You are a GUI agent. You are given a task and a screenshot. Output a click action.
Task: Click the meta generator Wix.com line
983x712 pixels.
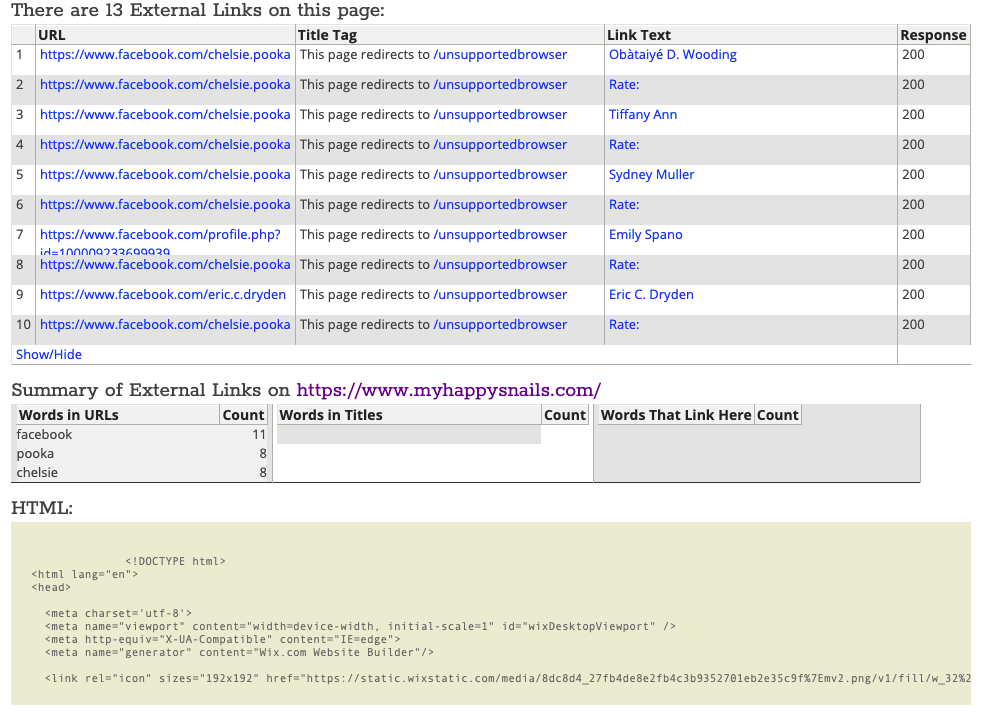[x=239, y=653]
